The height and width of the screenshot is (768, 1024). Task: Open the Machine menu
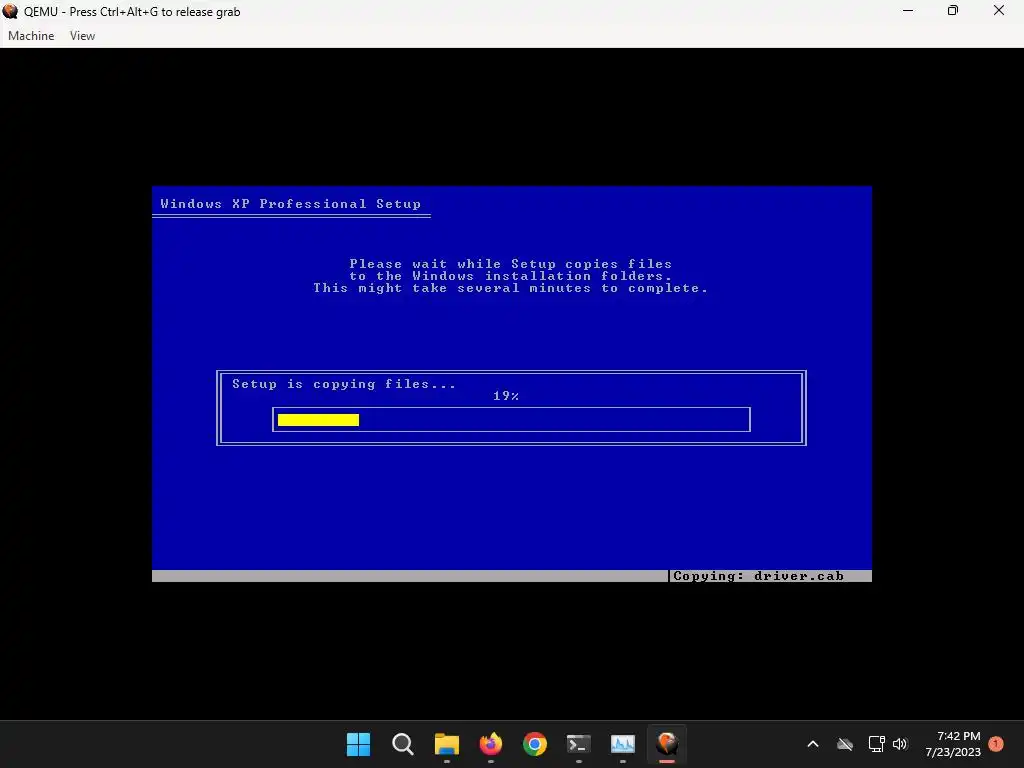coord(31,36)
